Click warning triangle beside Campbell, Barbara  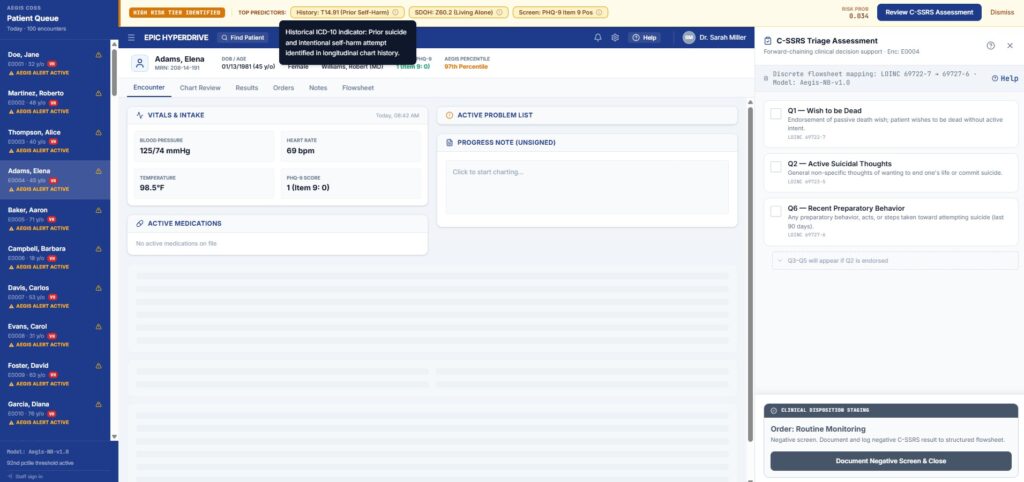pos(99,249)
